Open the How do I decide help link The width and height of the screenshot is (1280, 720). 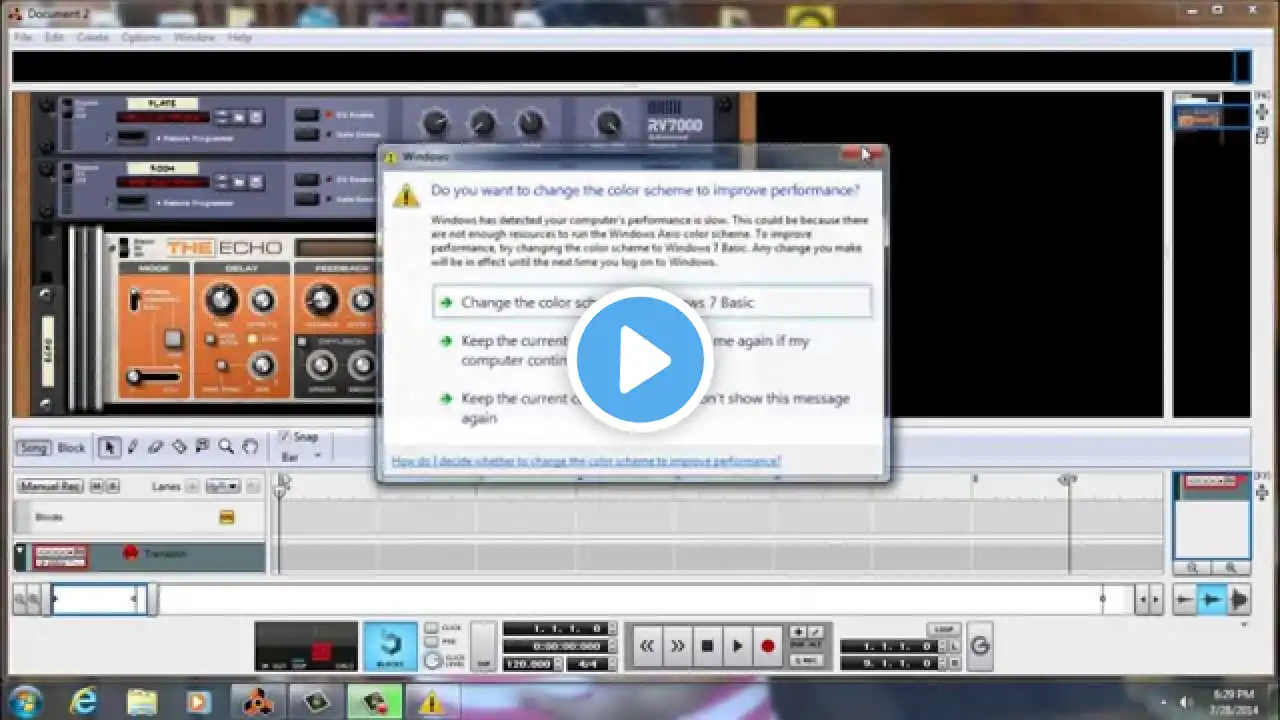tap(586, 461)
